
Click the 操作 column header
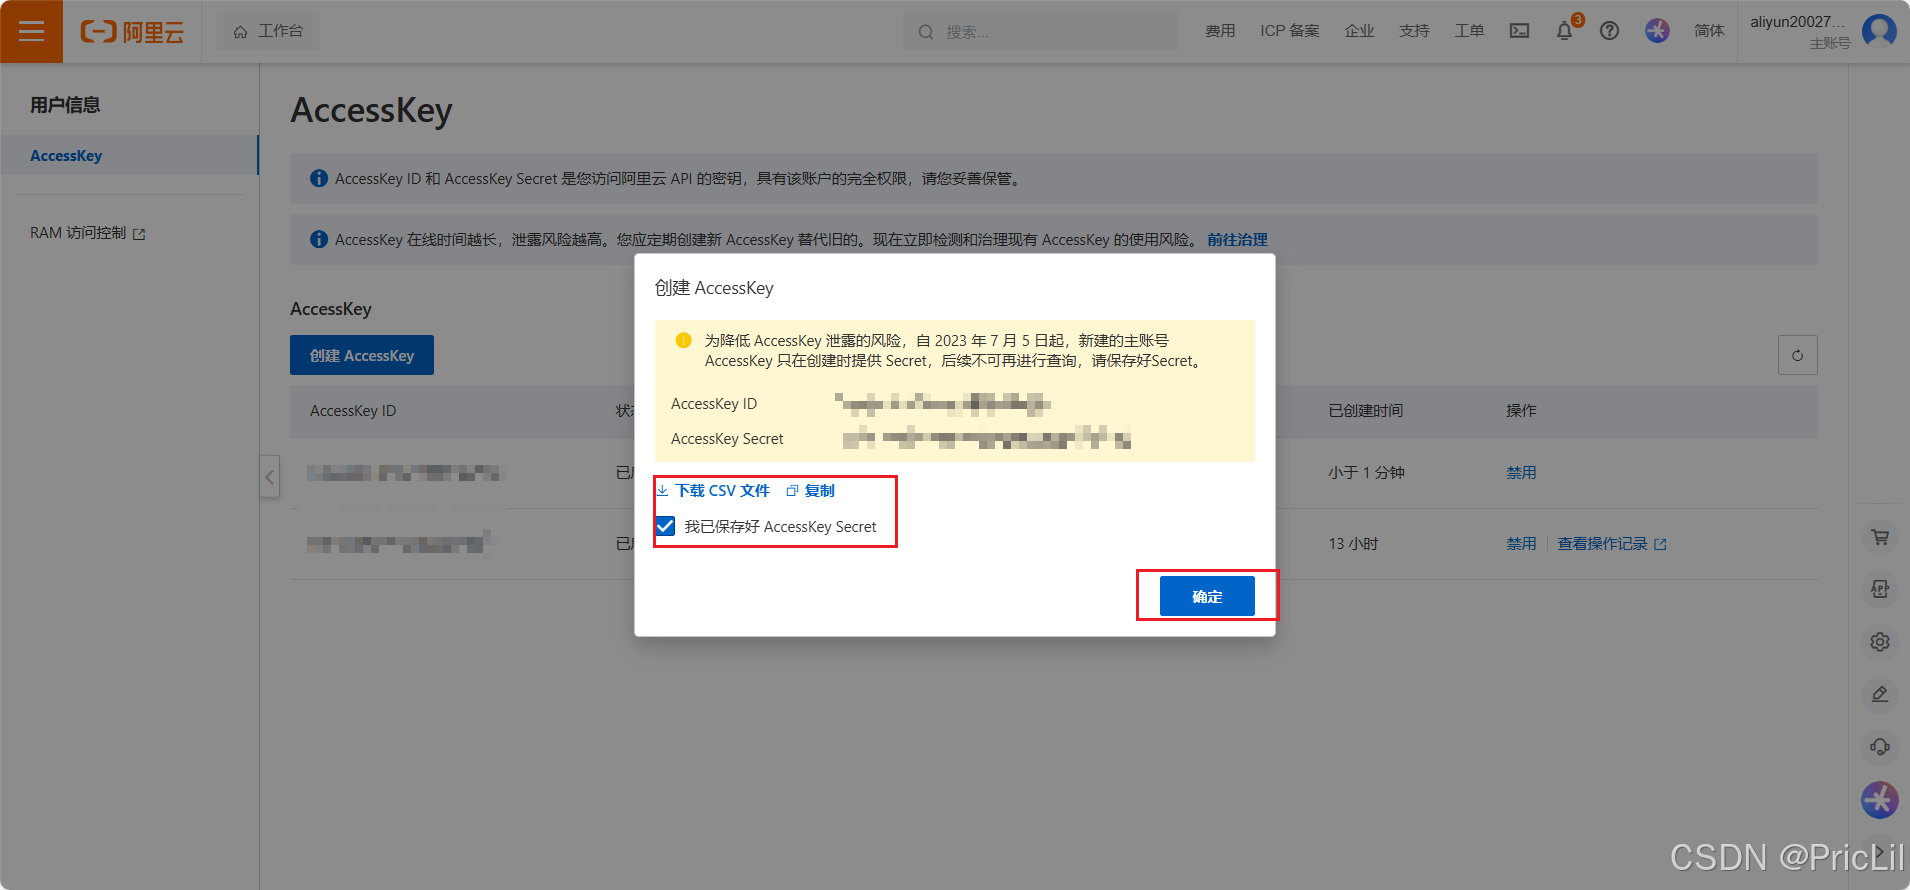point(1521,410)
